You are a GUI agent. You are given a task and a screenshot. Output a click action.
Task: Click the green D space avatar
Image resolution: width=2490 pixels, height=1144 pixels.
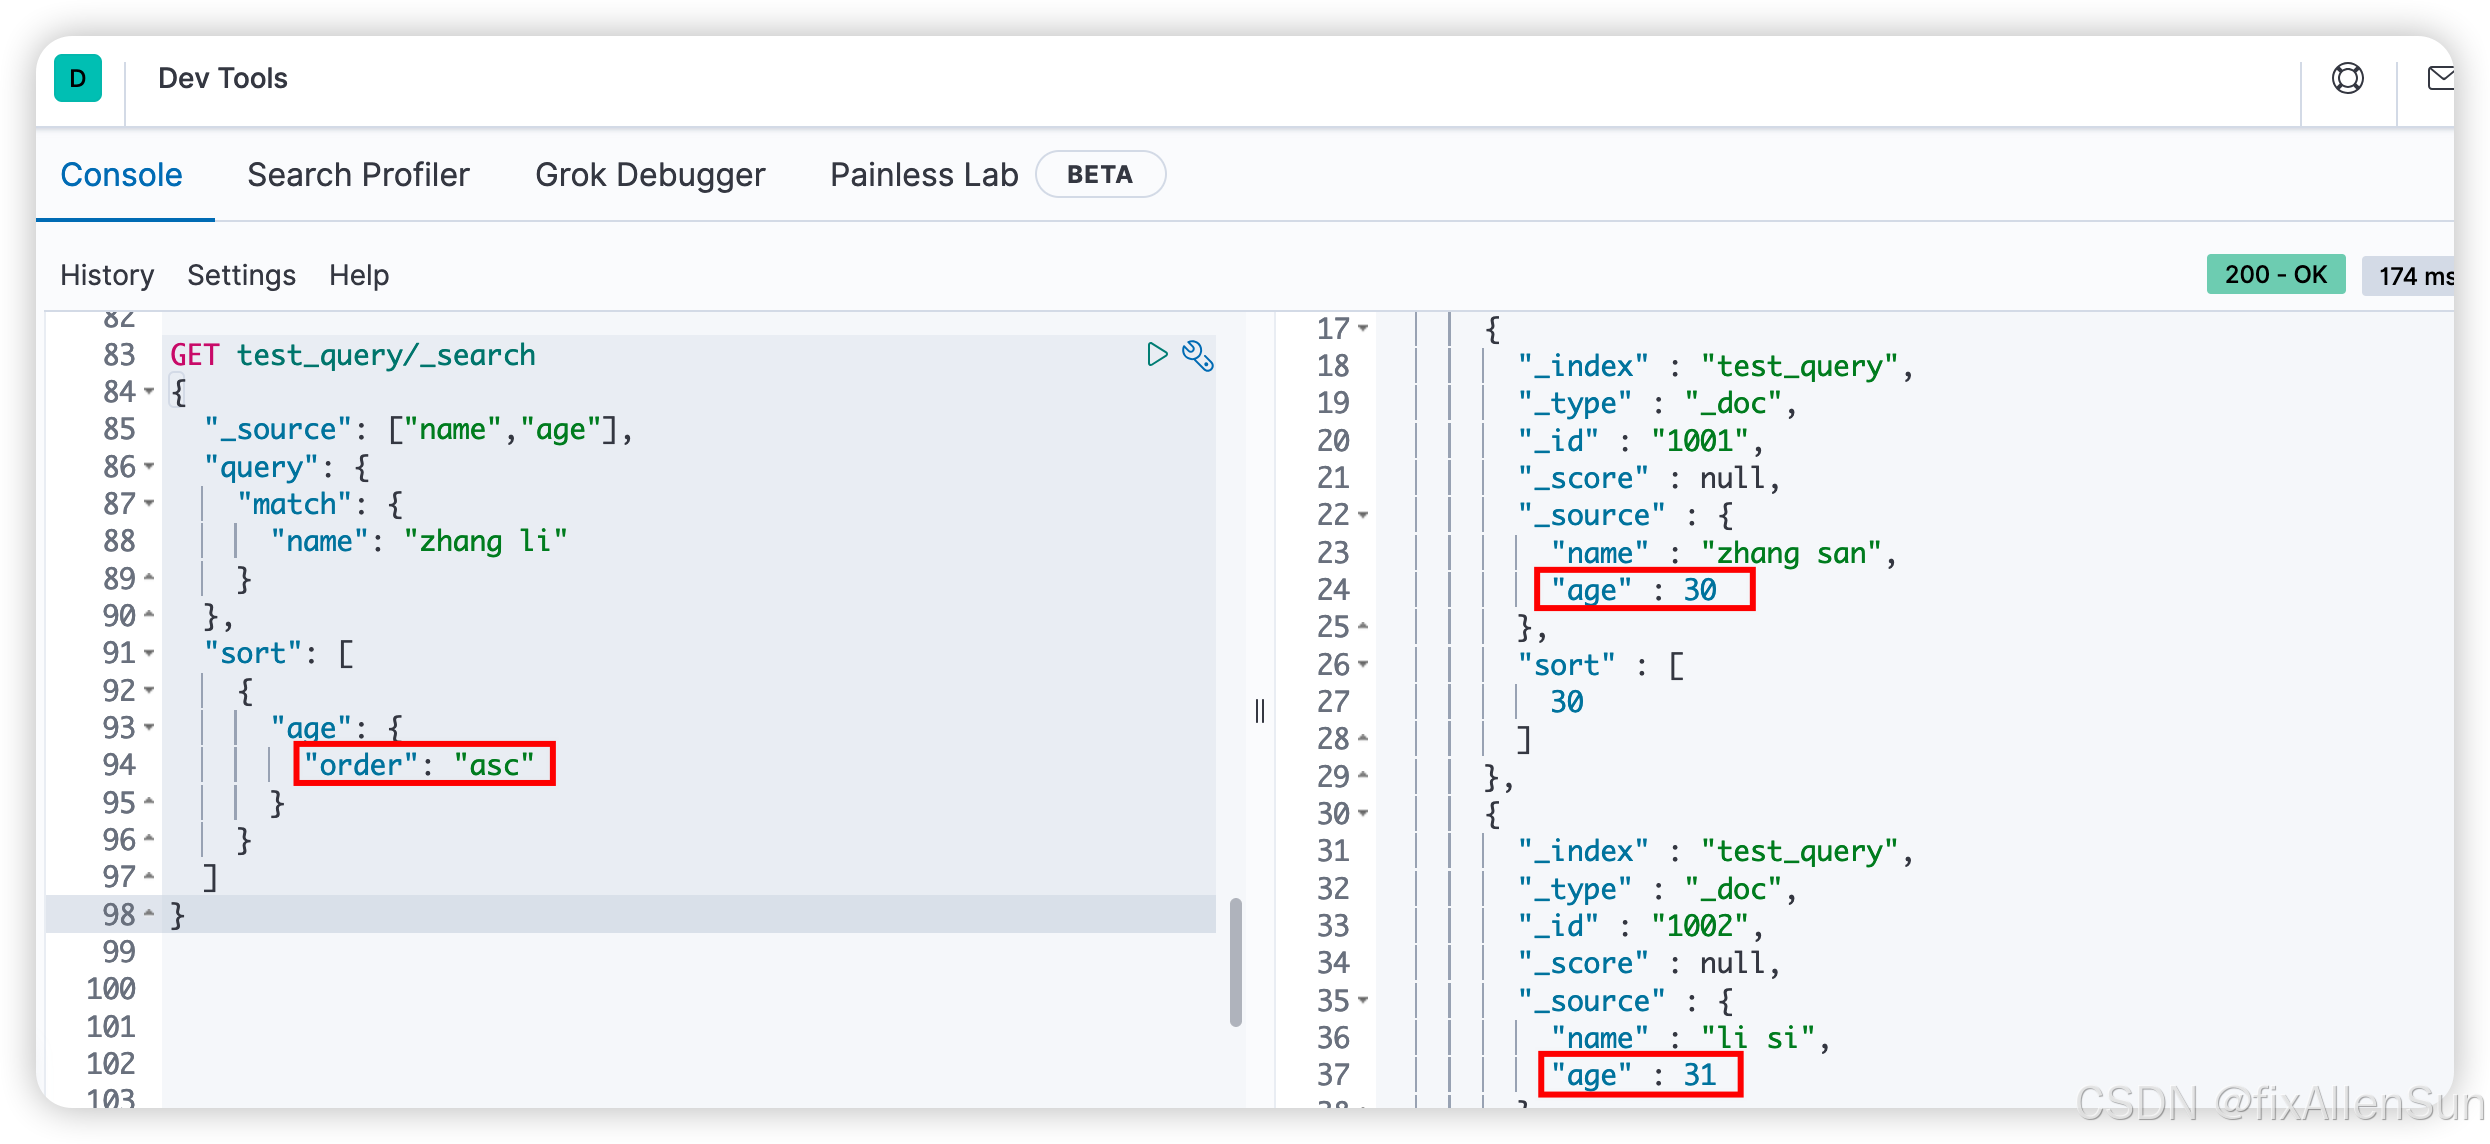click(x=78, y=78)
